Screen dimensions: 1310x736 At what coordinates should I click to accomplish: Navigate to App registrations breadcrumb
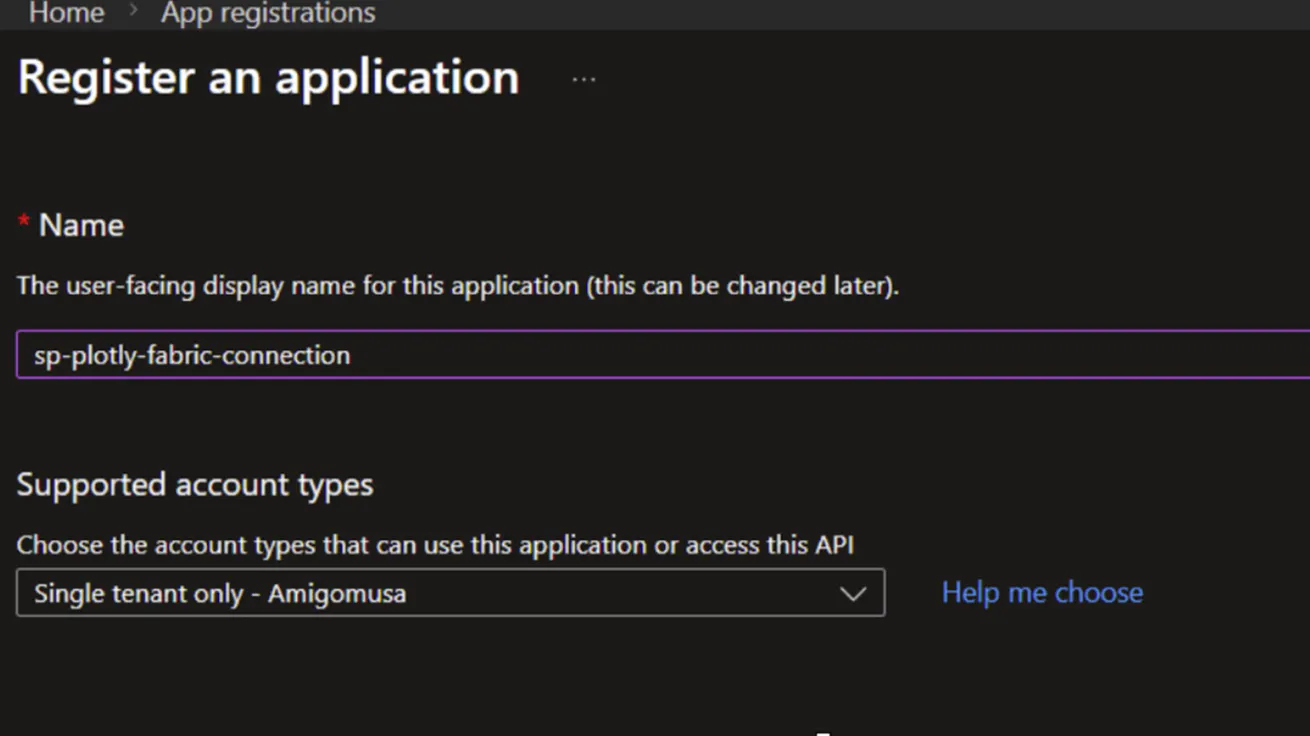(x=267, y=13)
